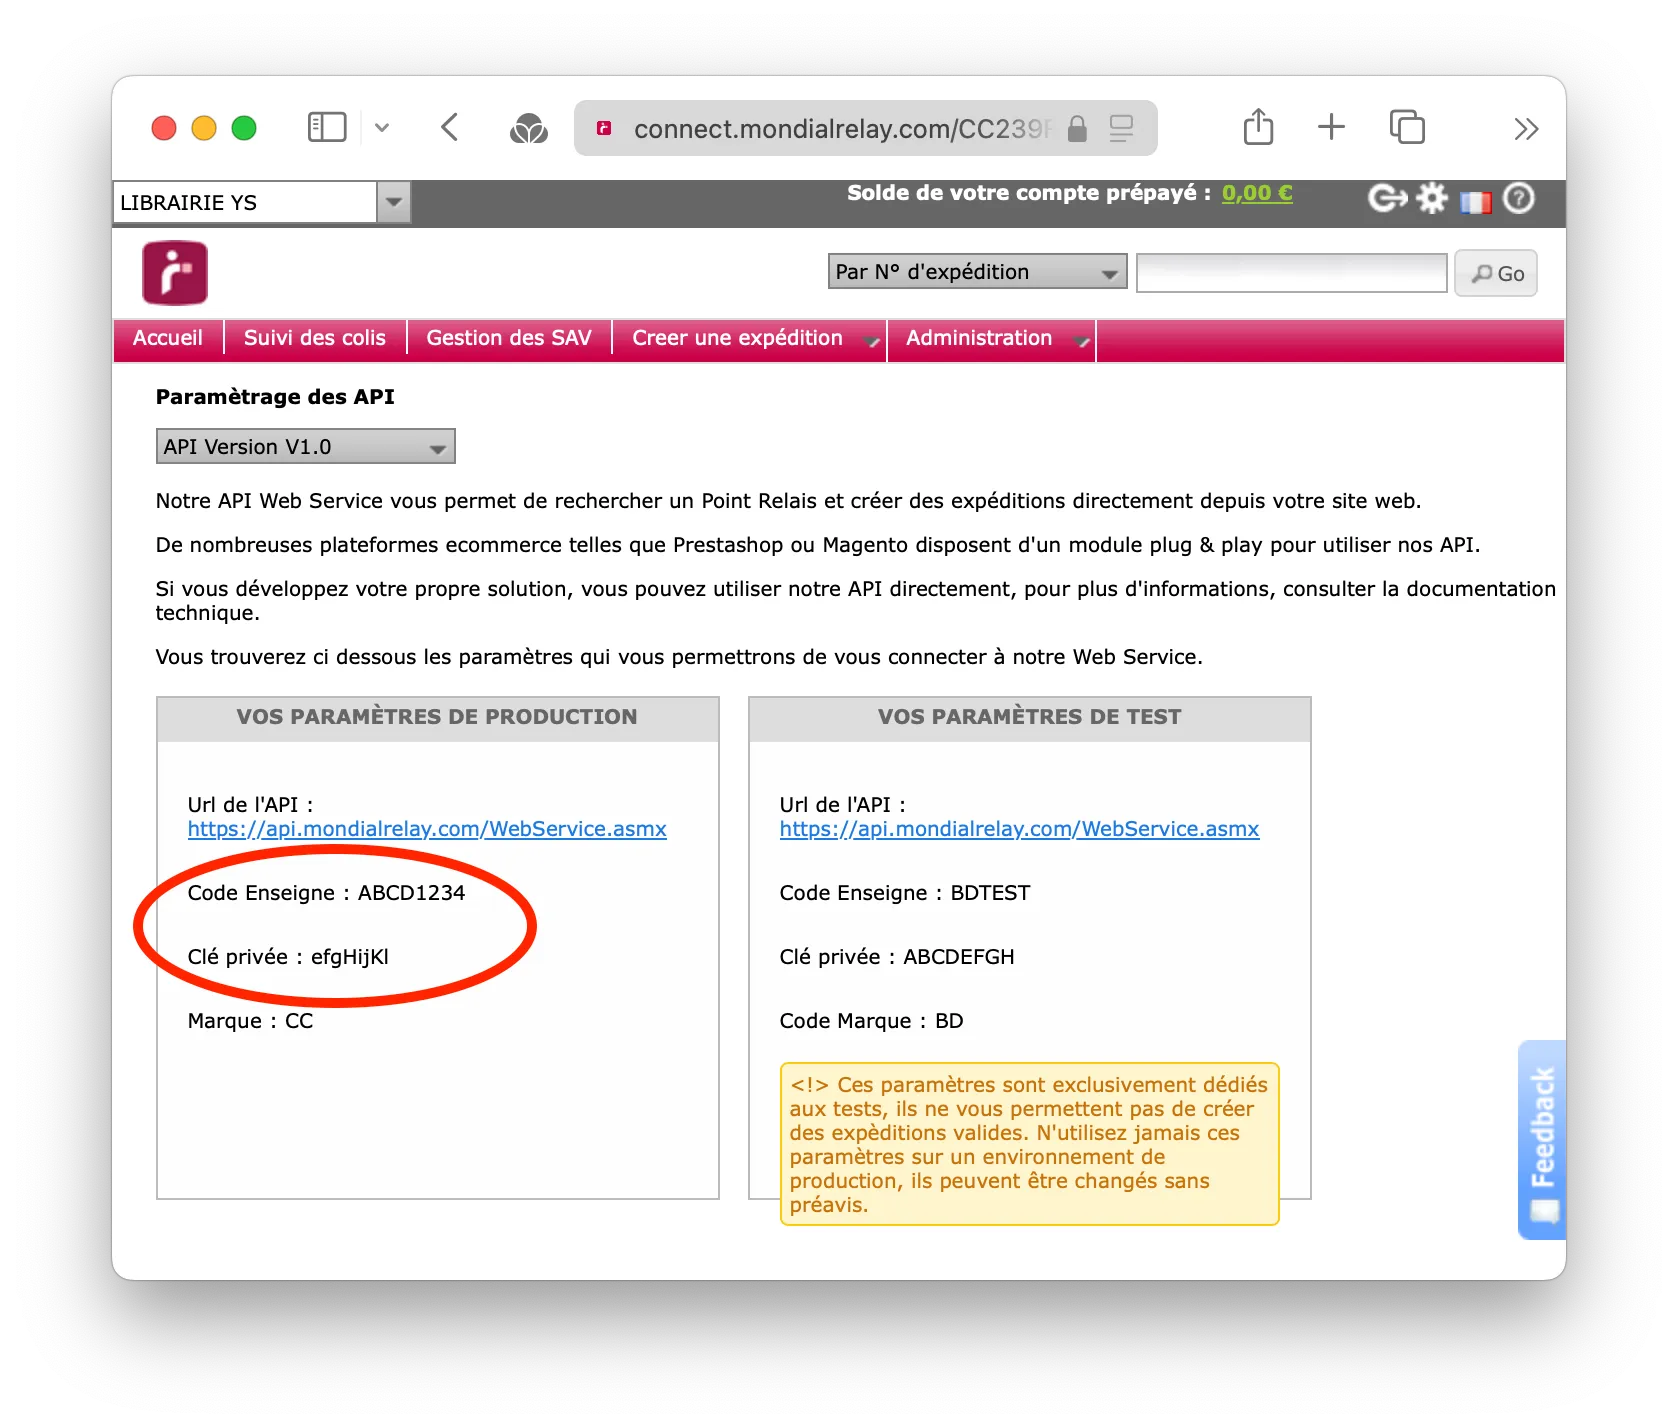Click the production API WebService URL link
Viewport: 1678px width, 1428px height.
pyautogui.click(x=427, y=829)
